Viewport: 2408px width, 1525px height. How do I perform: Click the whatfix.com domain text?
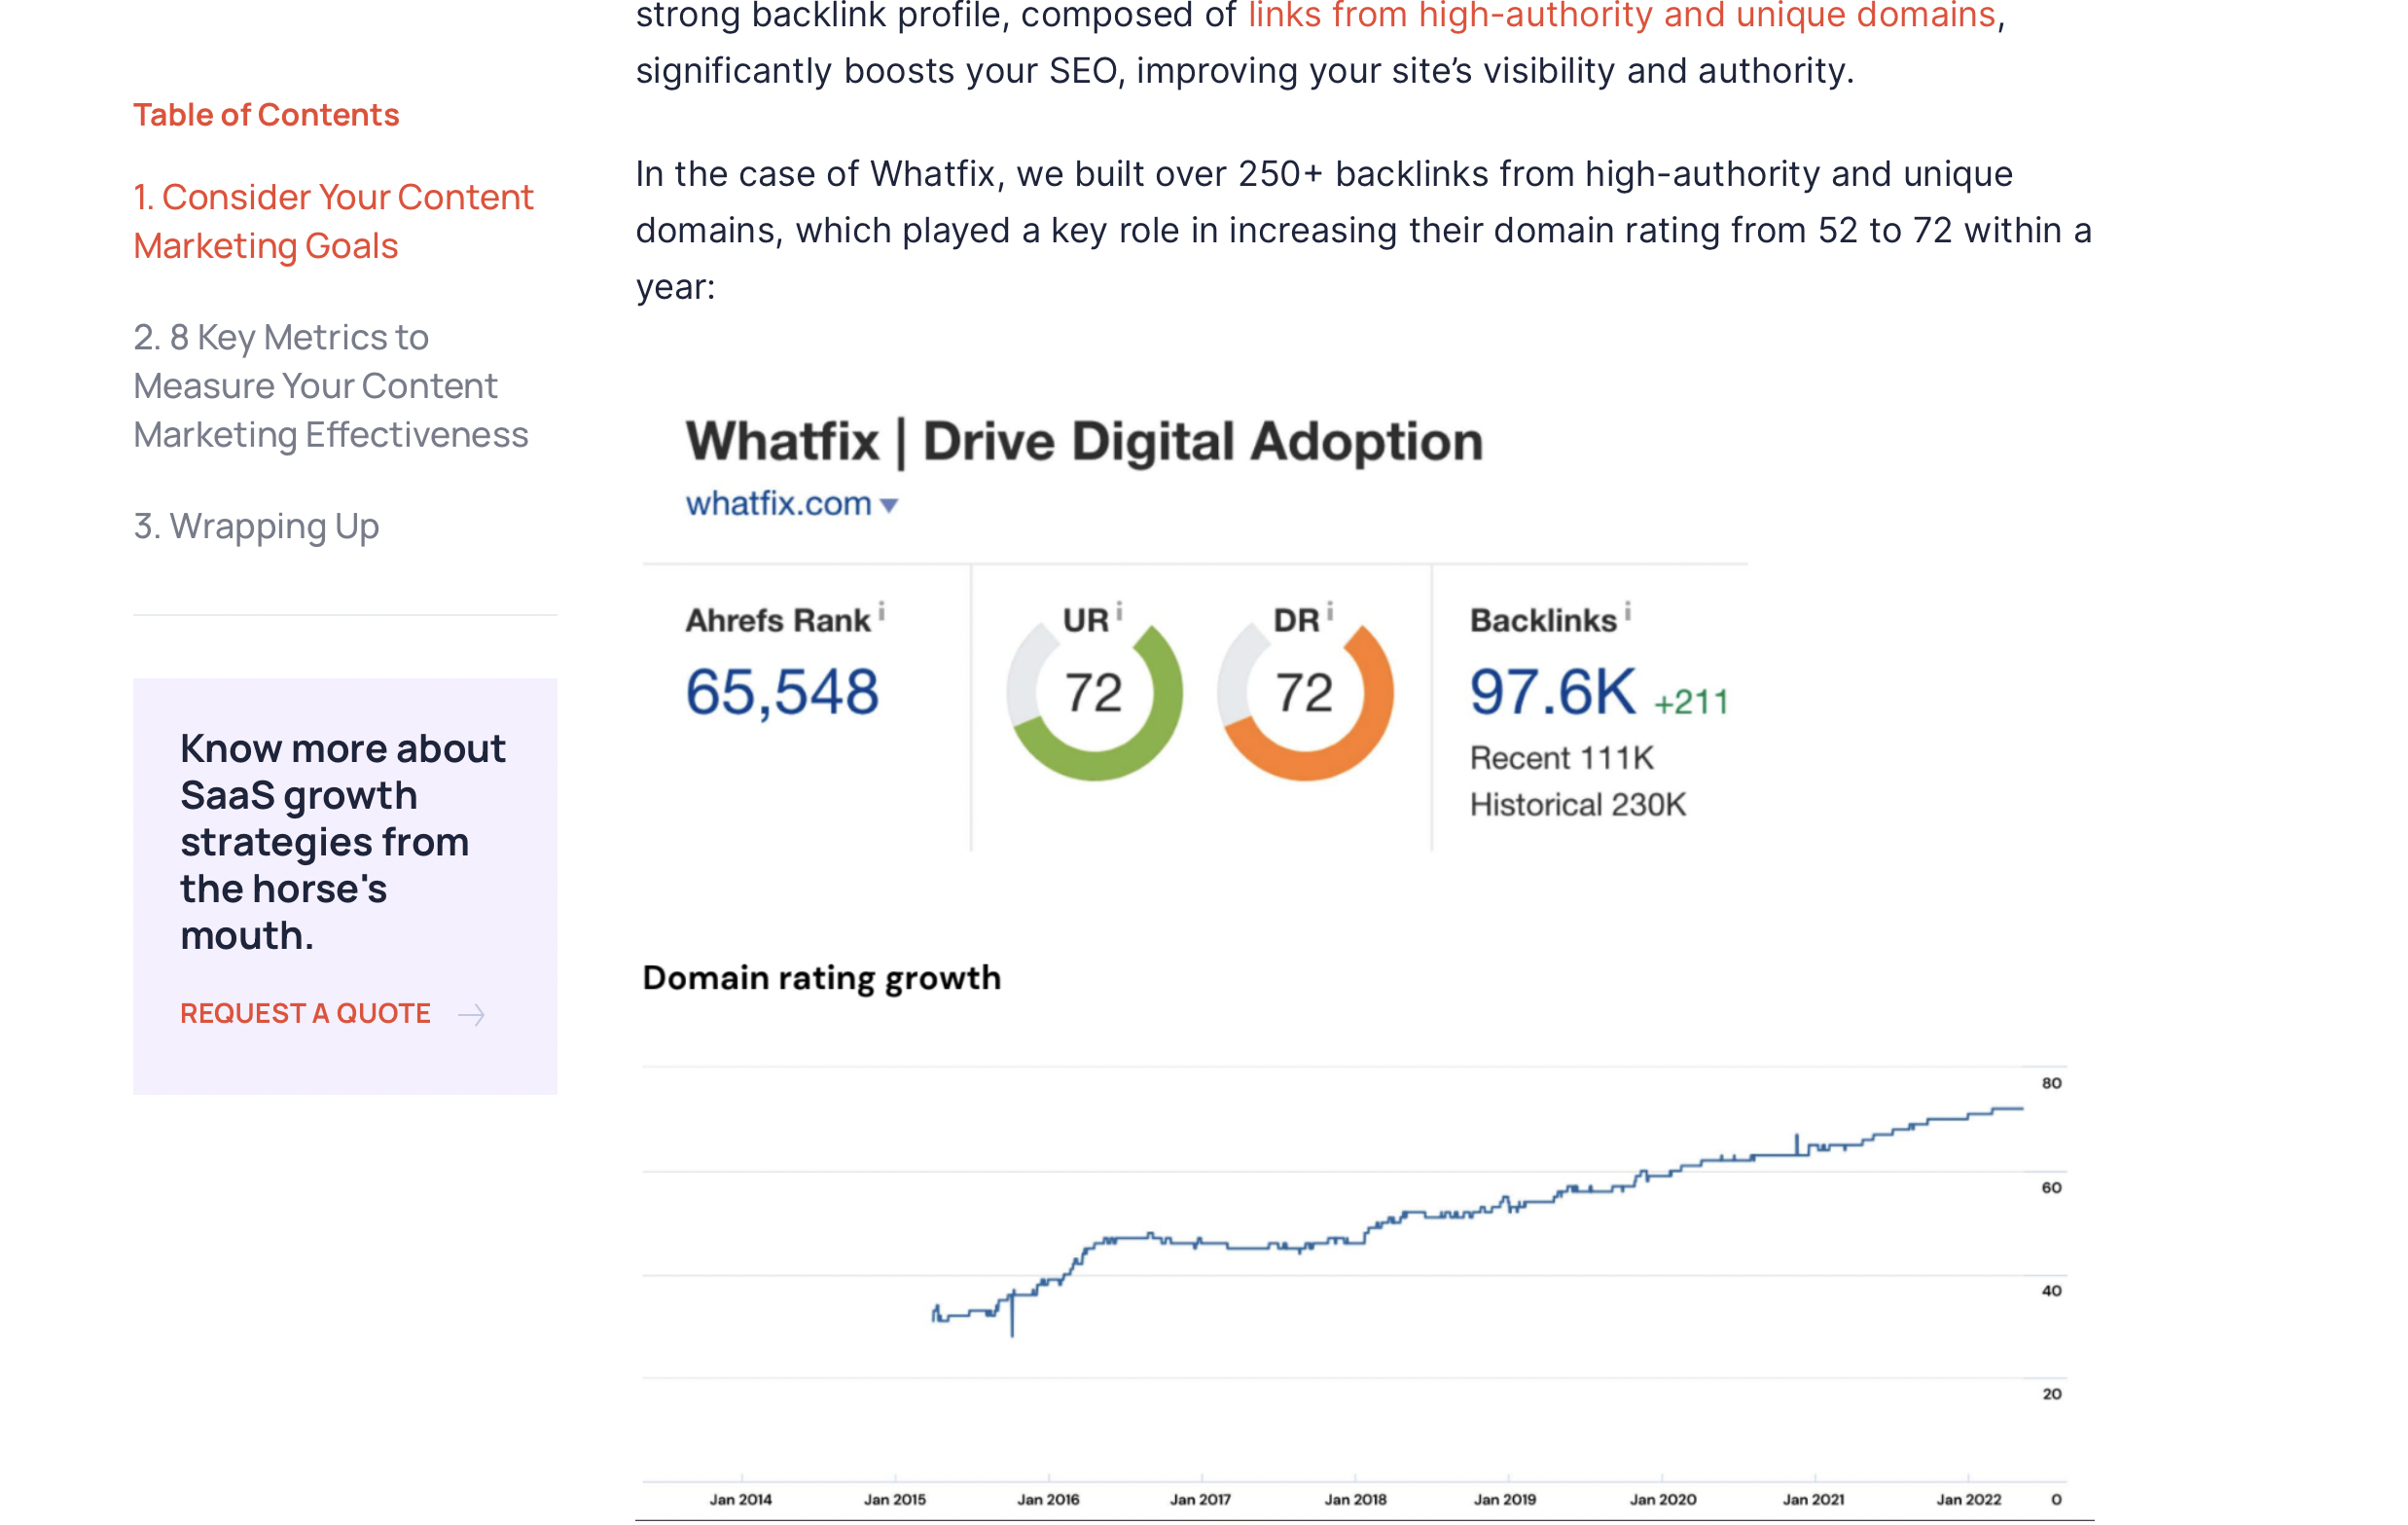click(778, 503)
